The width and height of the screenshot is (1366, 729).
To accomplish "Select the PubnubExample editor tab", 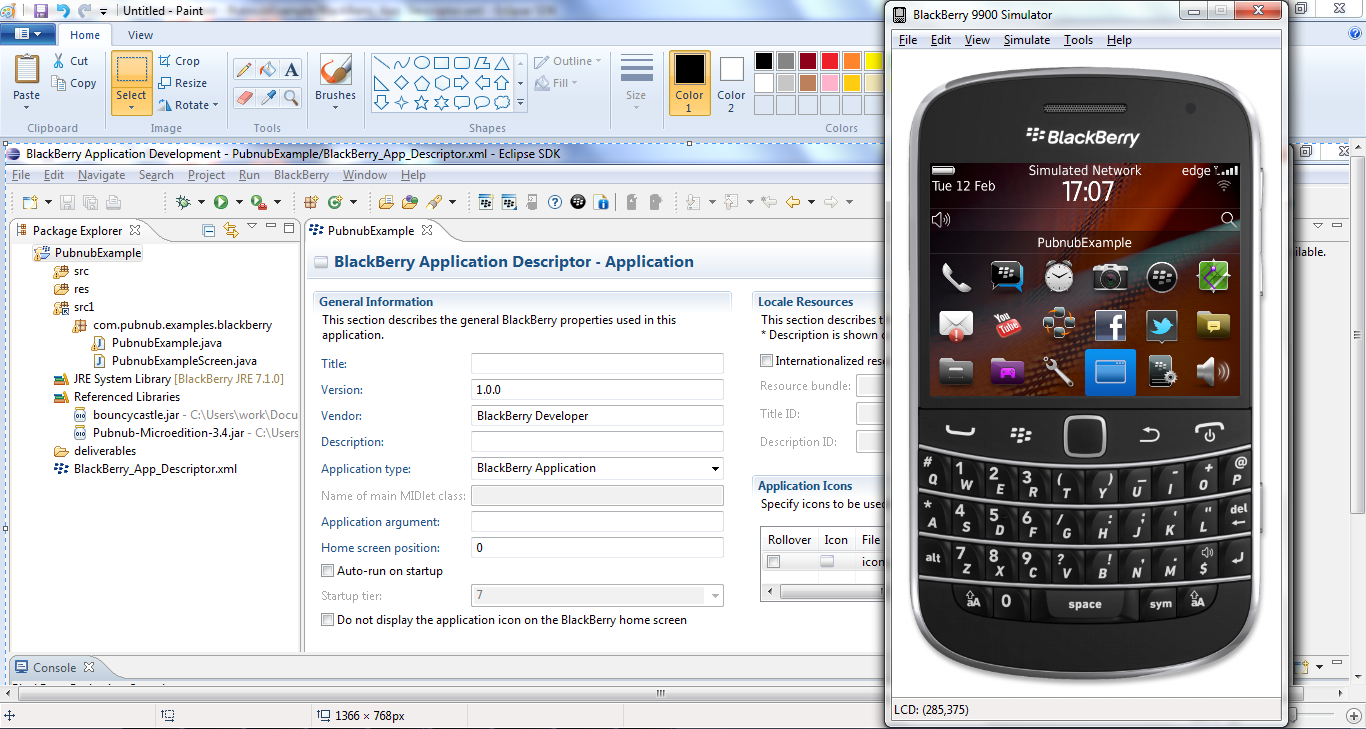I will [371, 231].
